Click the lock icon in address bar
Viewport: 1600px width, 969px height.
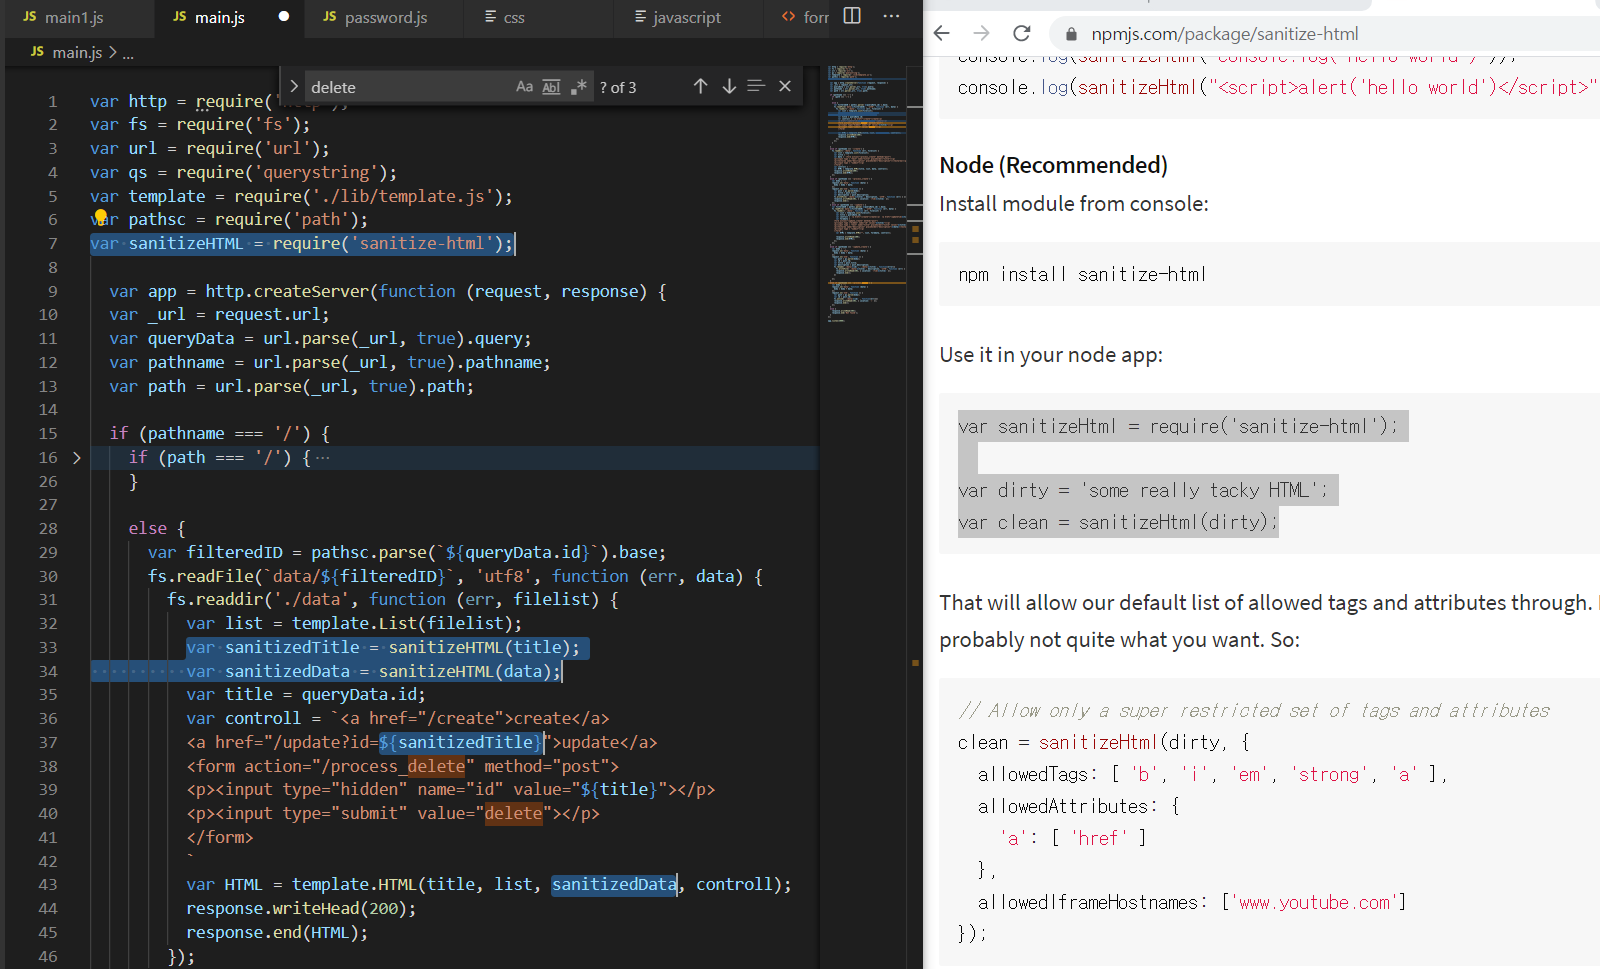point(1071,34)
